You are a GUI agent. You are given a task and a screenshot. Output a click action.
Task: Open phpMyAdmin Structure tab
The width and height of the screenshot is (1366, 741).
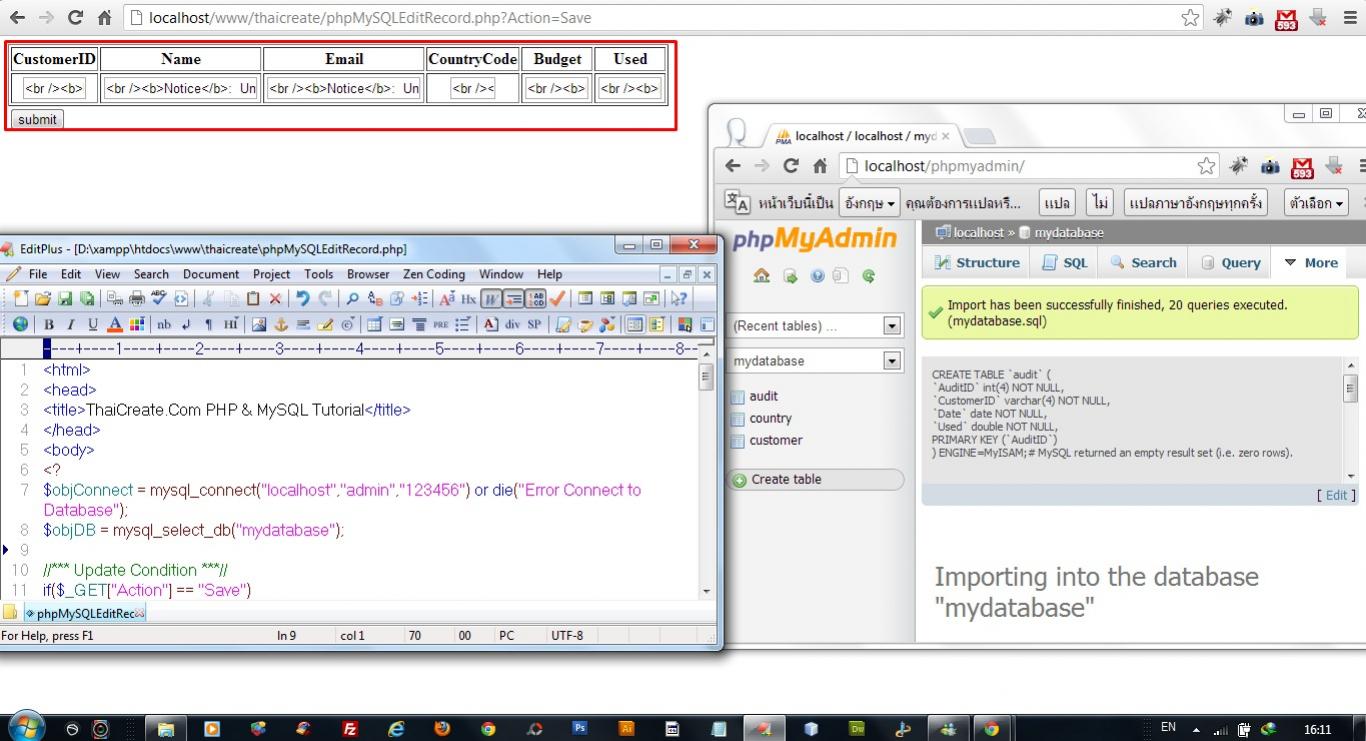pyautogui.click(x=977, y=262)
